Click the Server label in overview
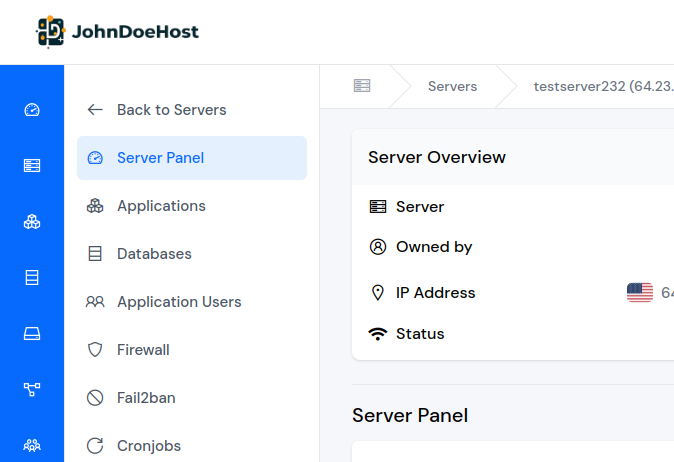The image size is (674, 462). [x=420, y=207]
